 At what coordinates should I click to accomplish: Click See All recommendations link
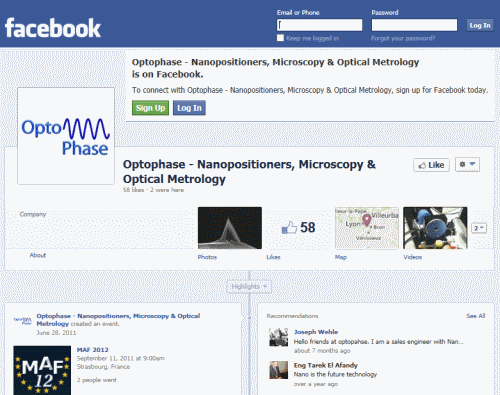pyautogui.click(x=476, y=316)
